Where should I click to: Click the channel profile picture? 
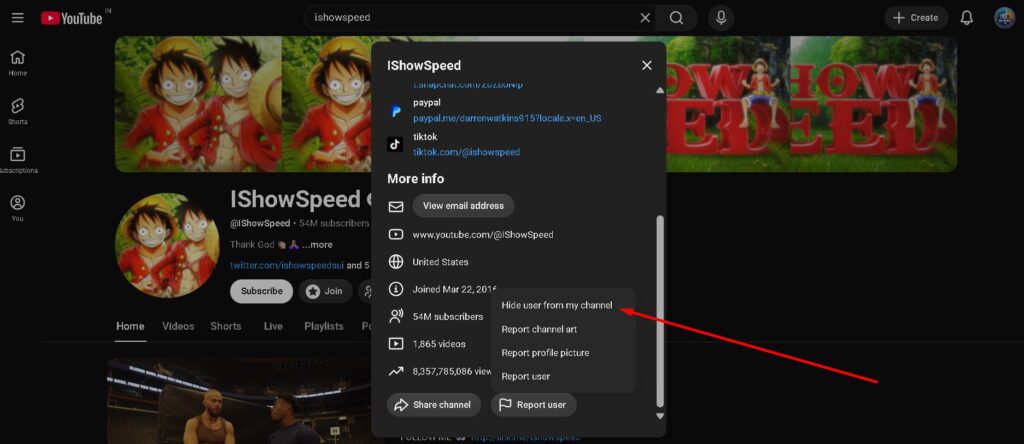pos(167,245)
